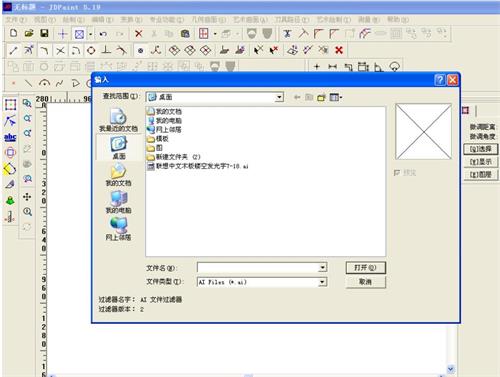
Task: Go to 网上邻居 in places bar
Action: pos(118,229)
